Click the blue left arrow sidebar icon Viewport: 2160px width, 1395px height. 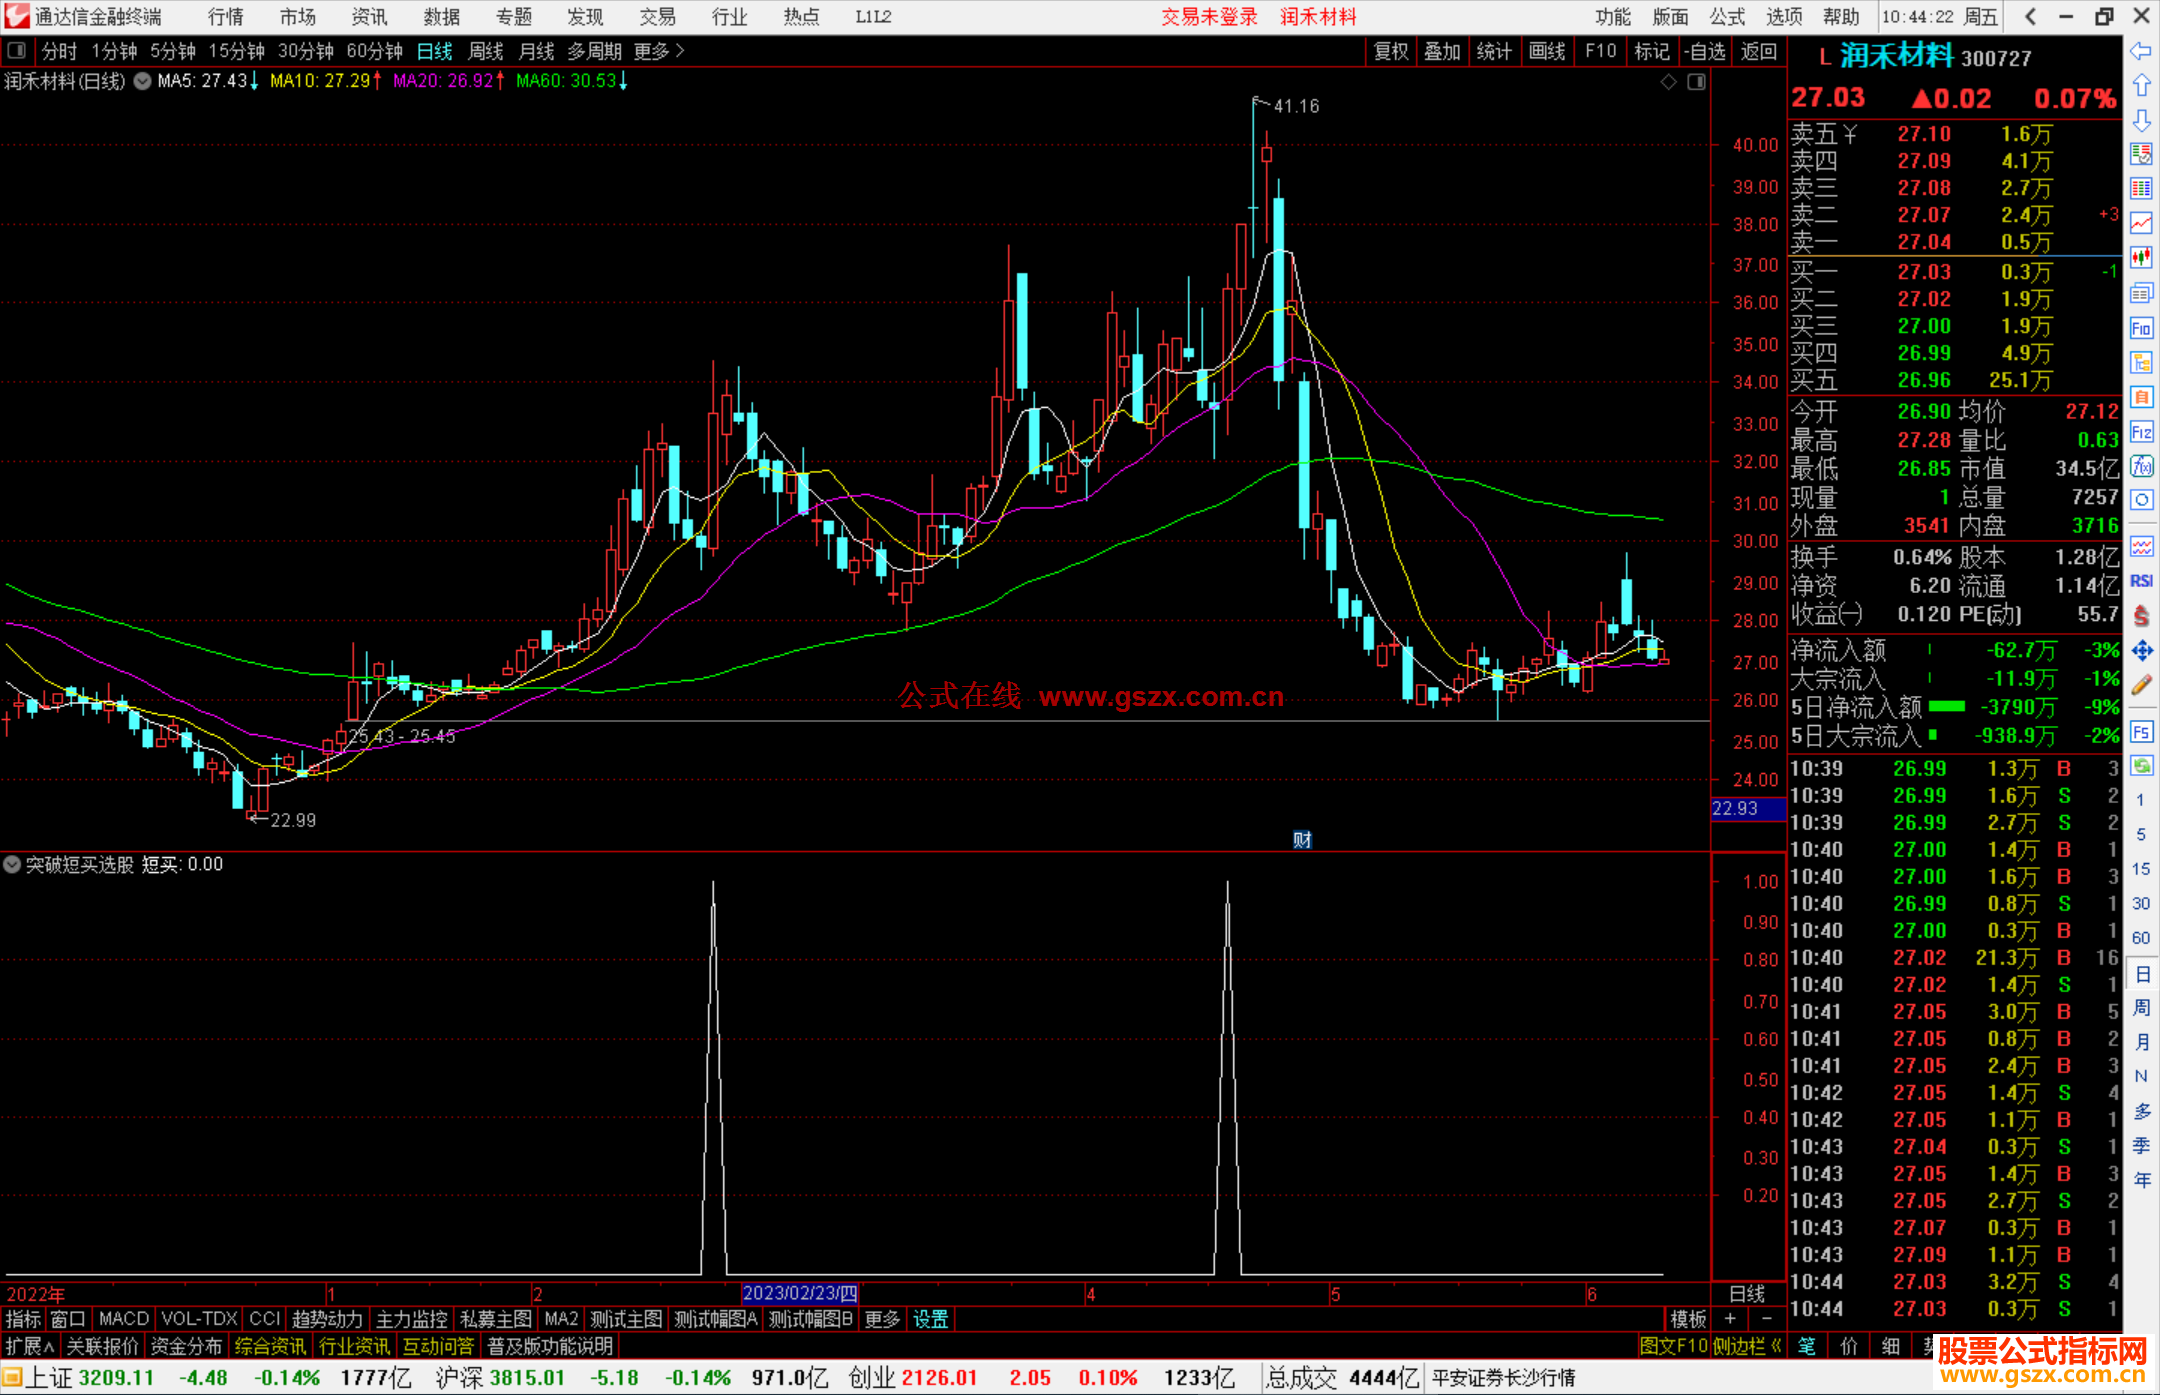coord(2141,51)
